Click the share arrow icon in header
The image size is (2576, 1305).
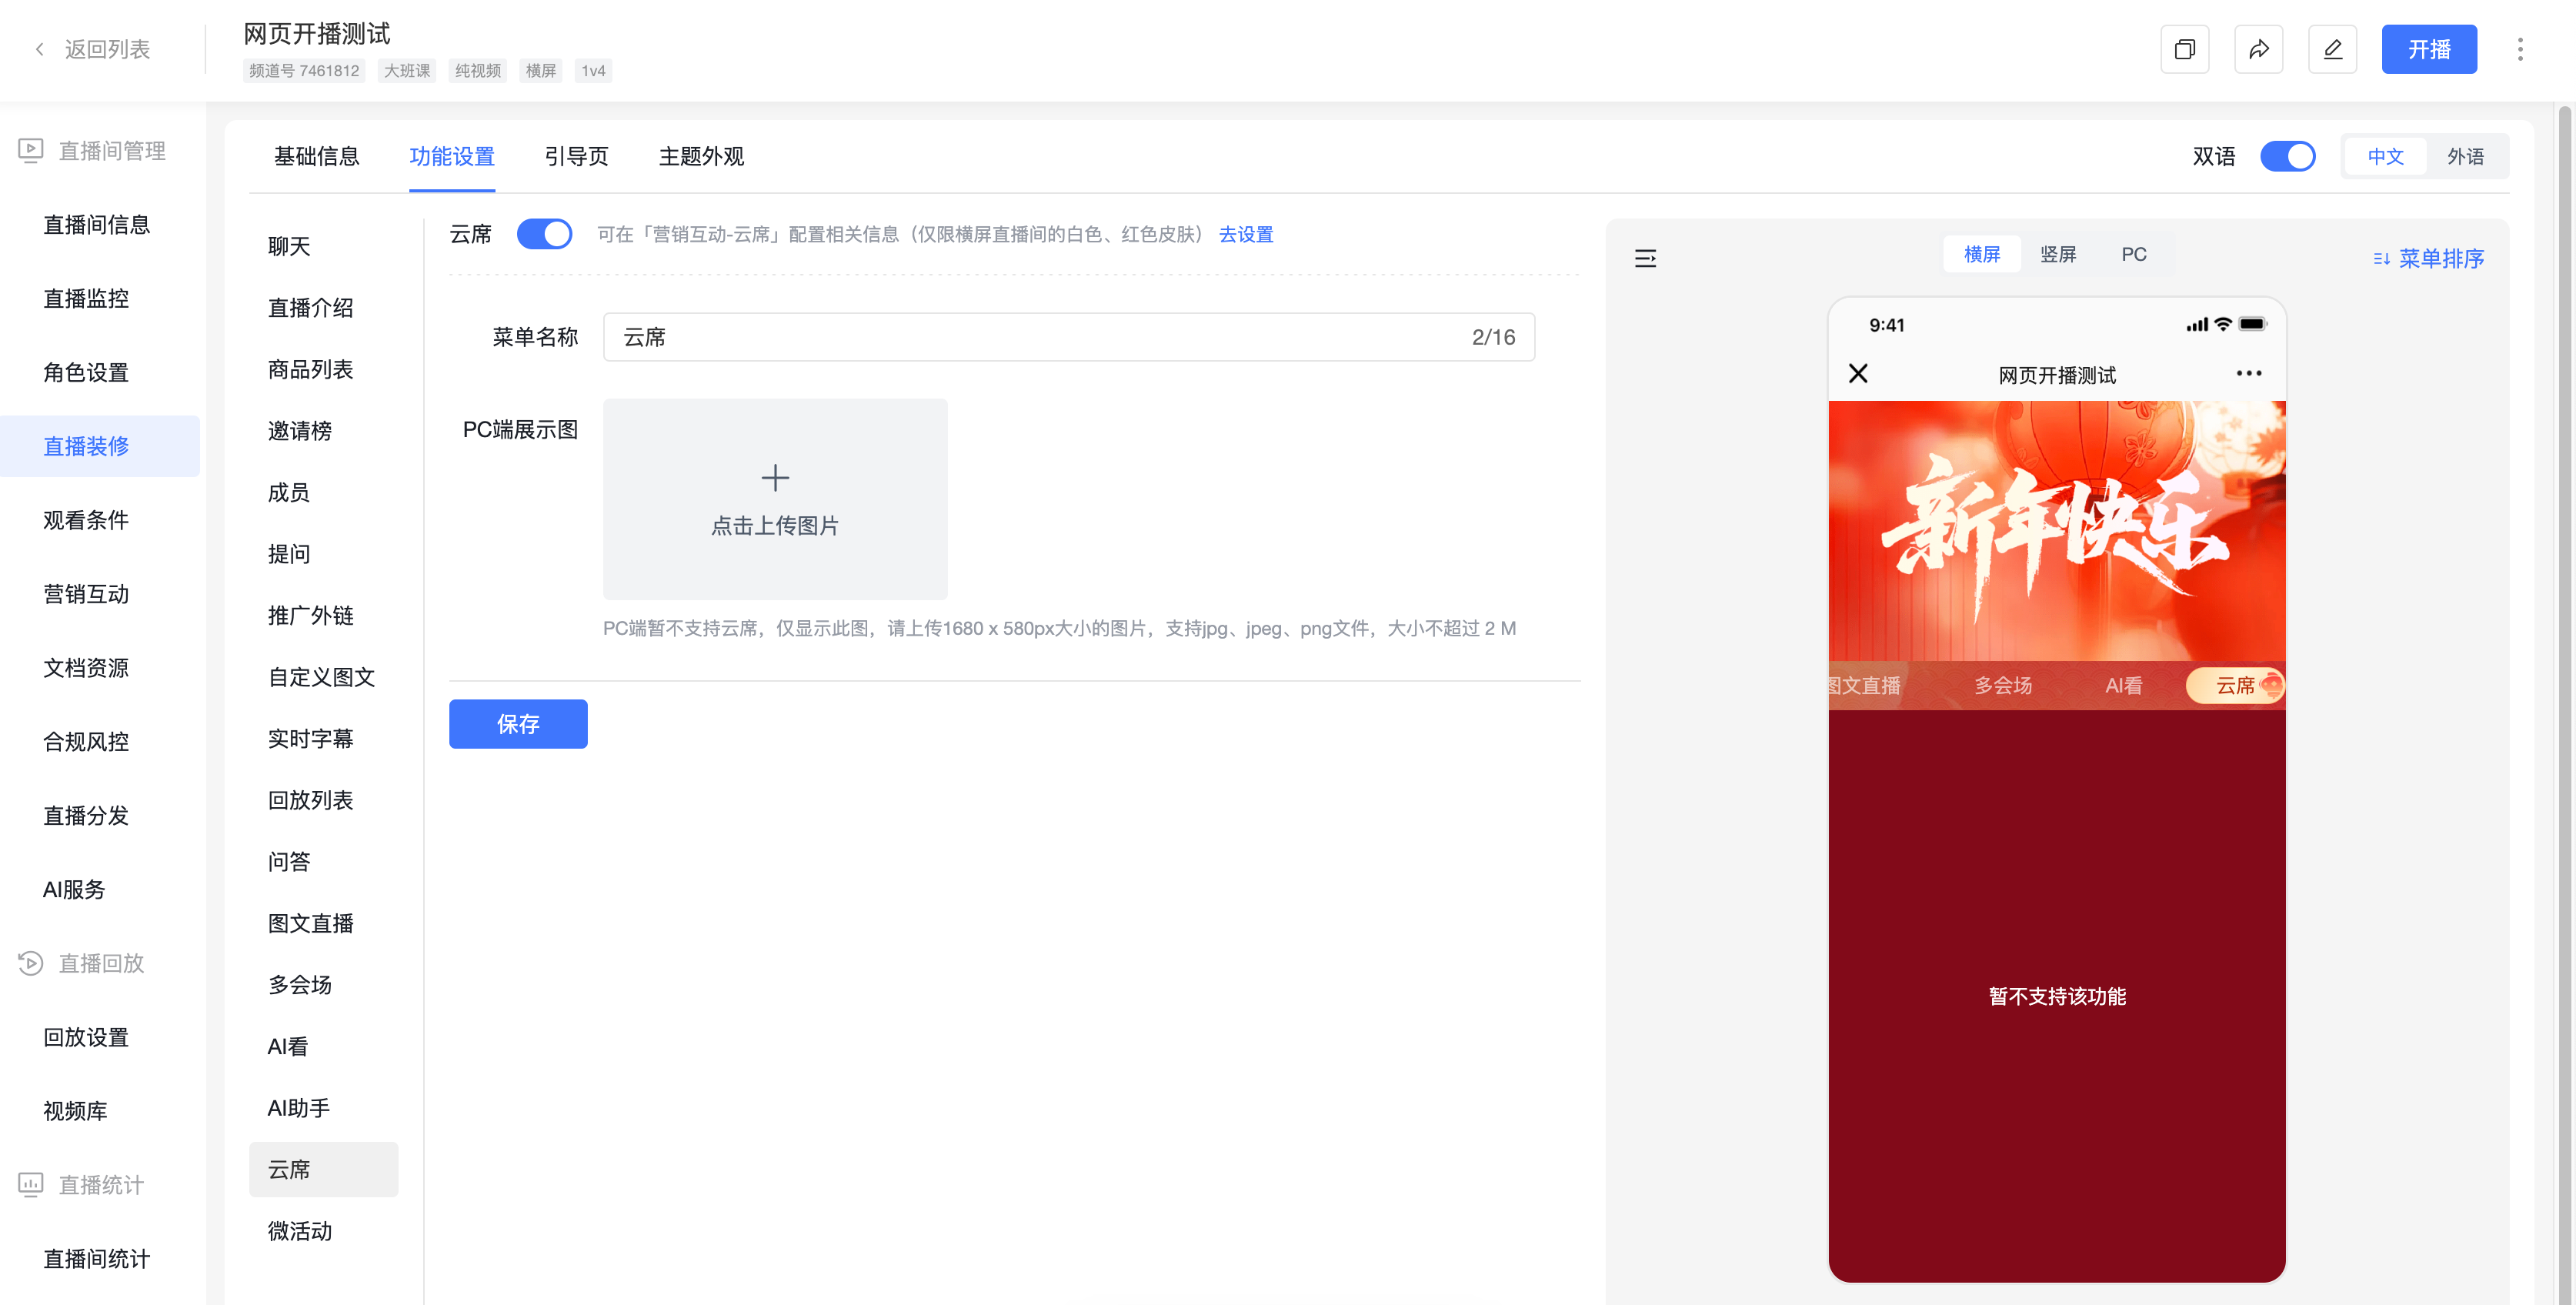[2258, 49]
